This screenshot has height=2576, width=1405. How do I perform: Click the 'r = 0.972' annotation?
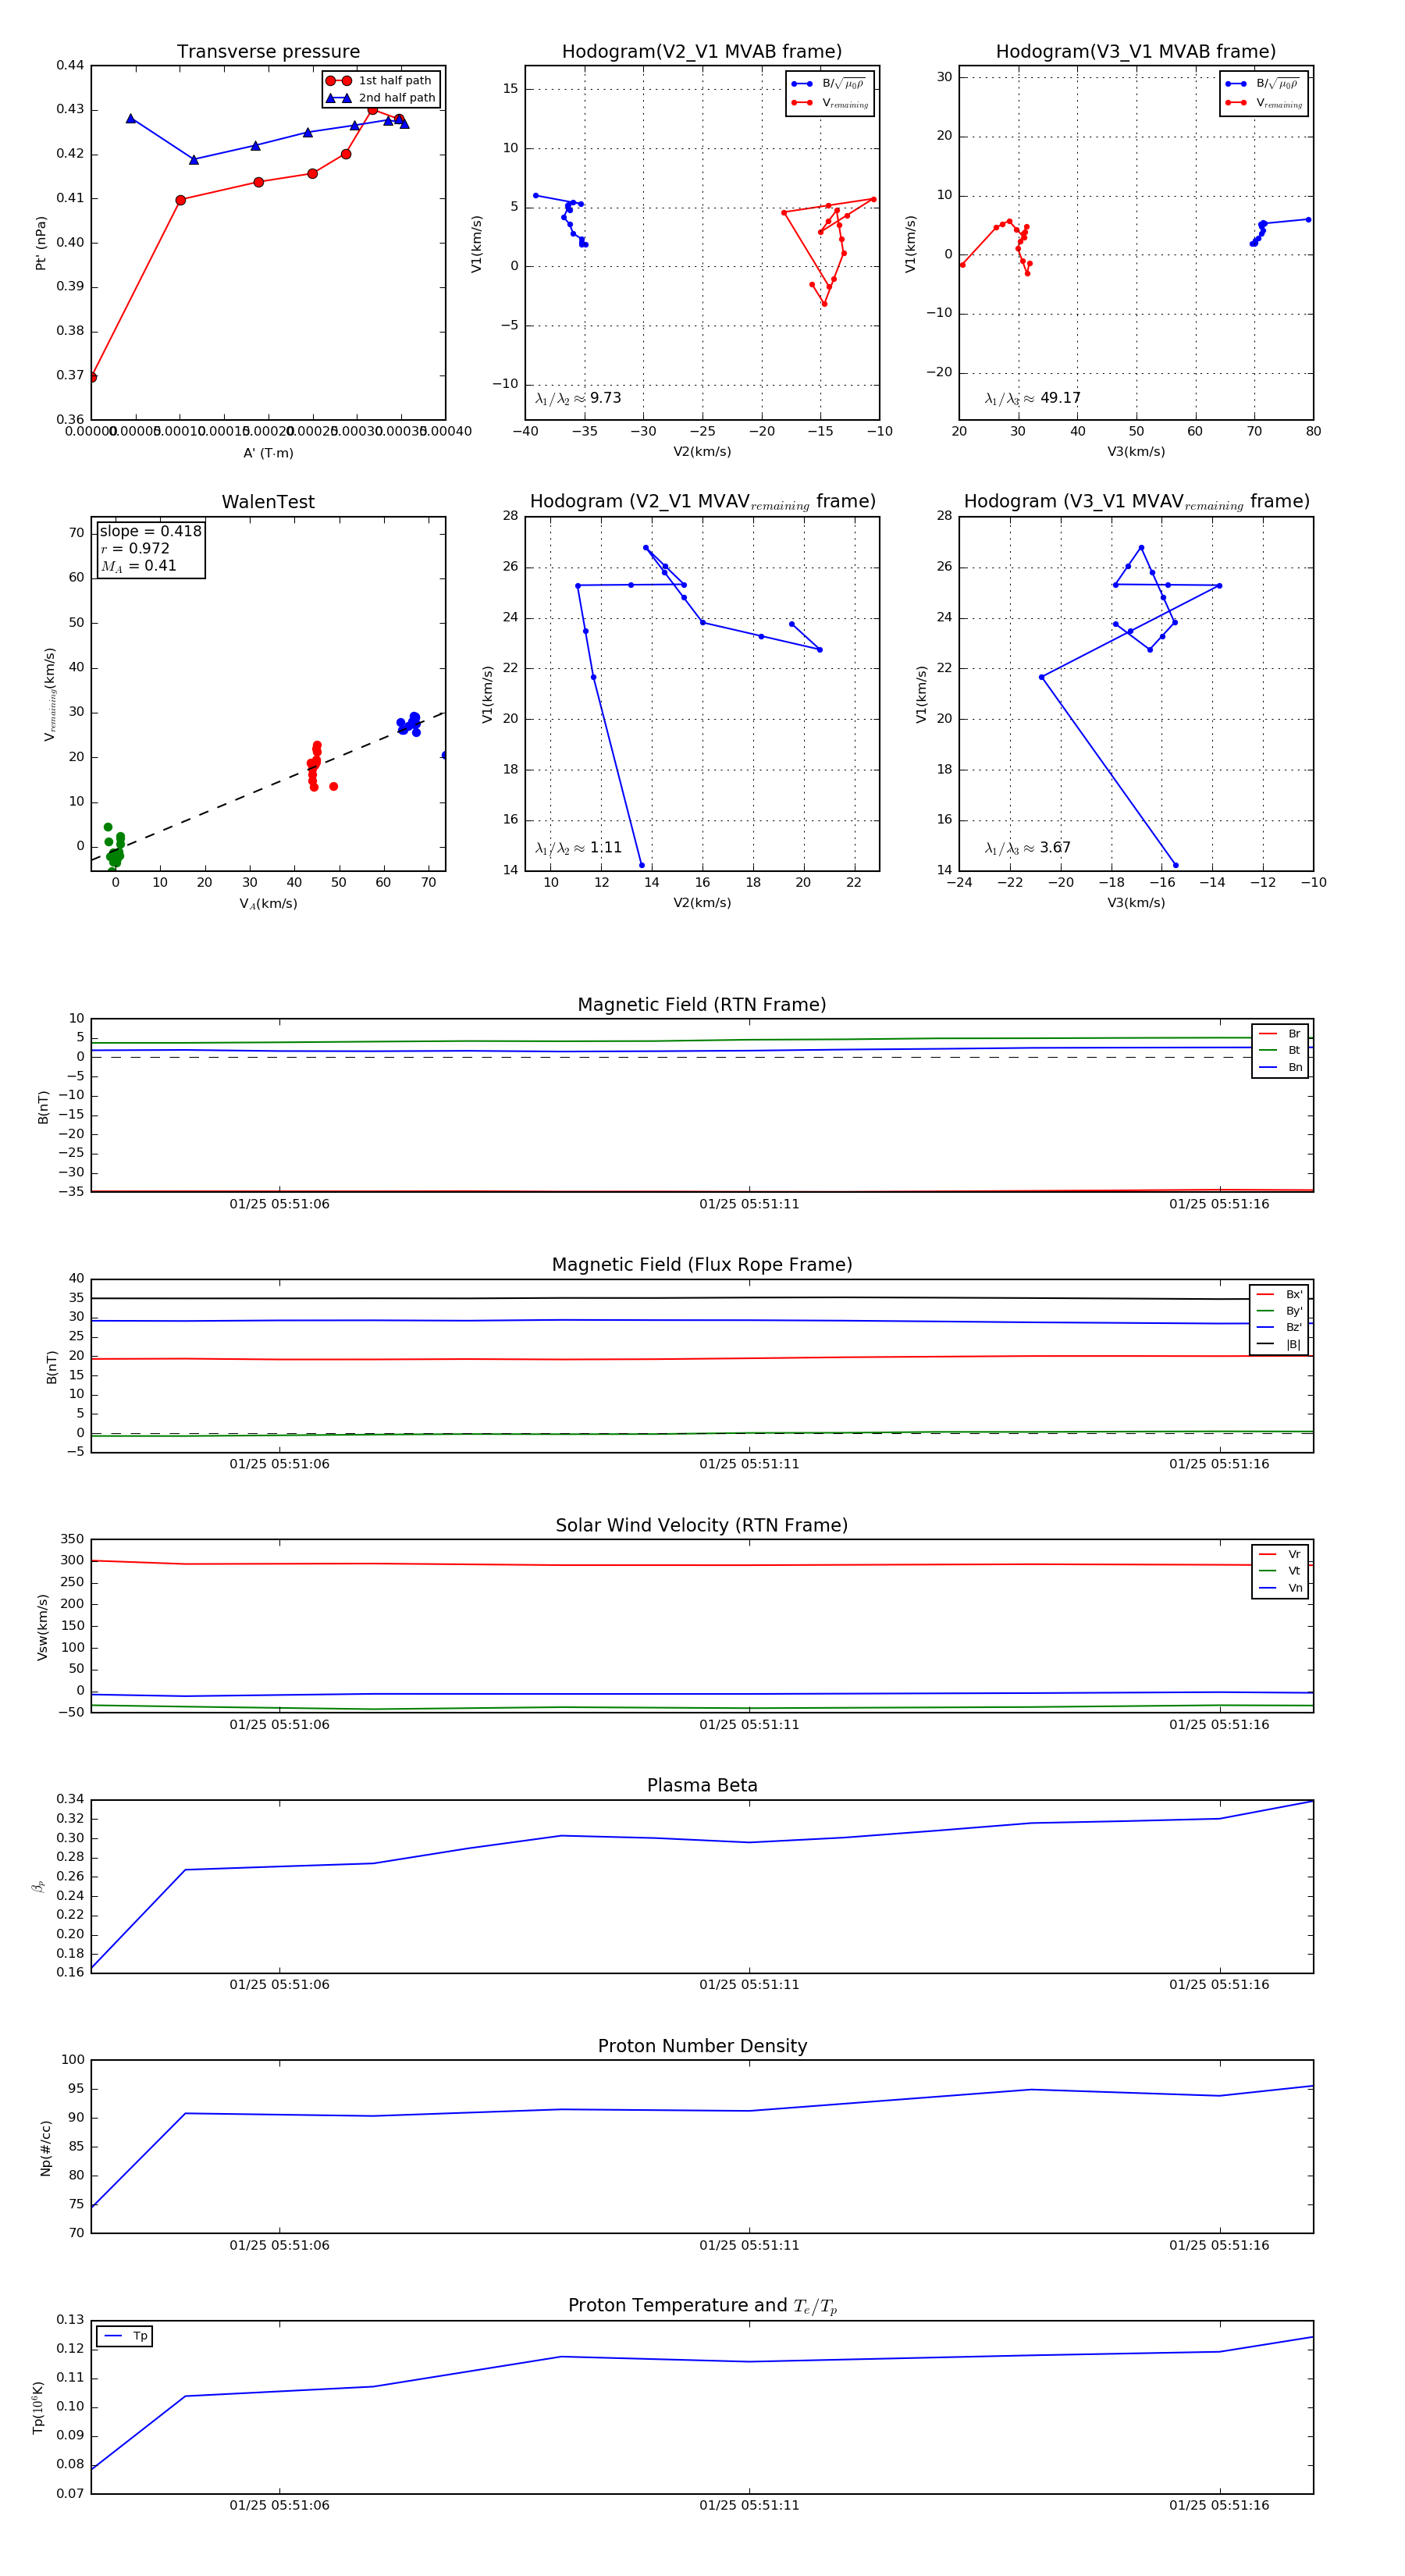click(x=135, y=548)
